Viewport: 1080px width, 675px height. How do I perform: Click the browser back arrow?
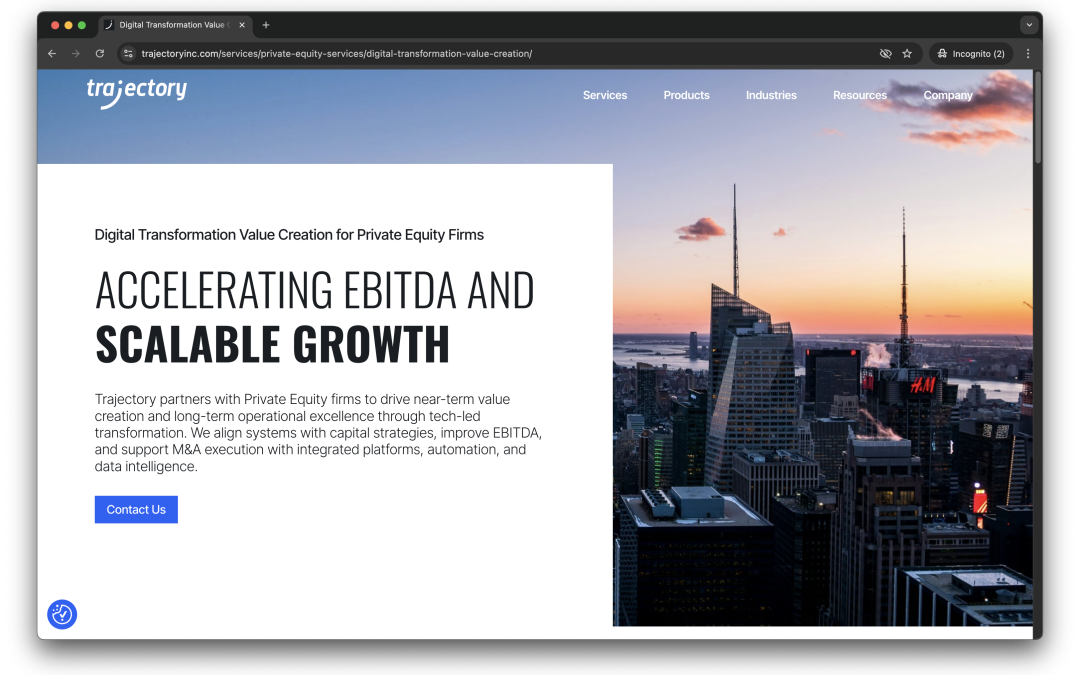coord(52,54)
